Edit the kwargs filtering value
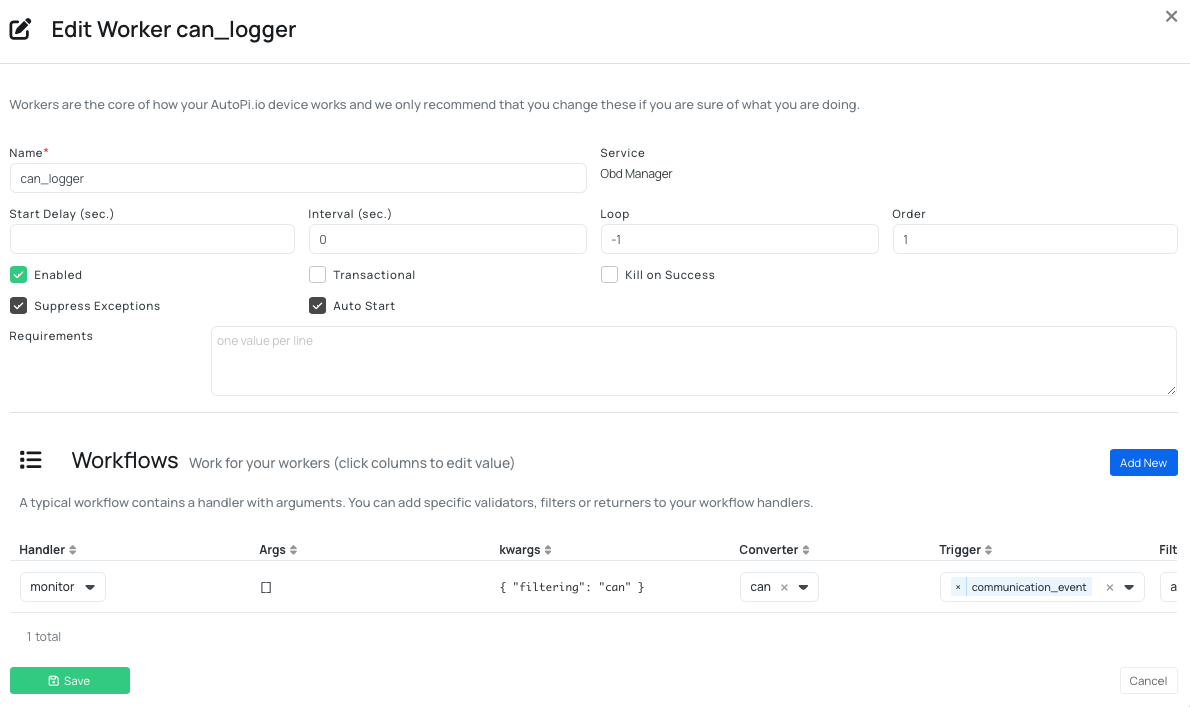1190x707 pixels. click(571, 587)
